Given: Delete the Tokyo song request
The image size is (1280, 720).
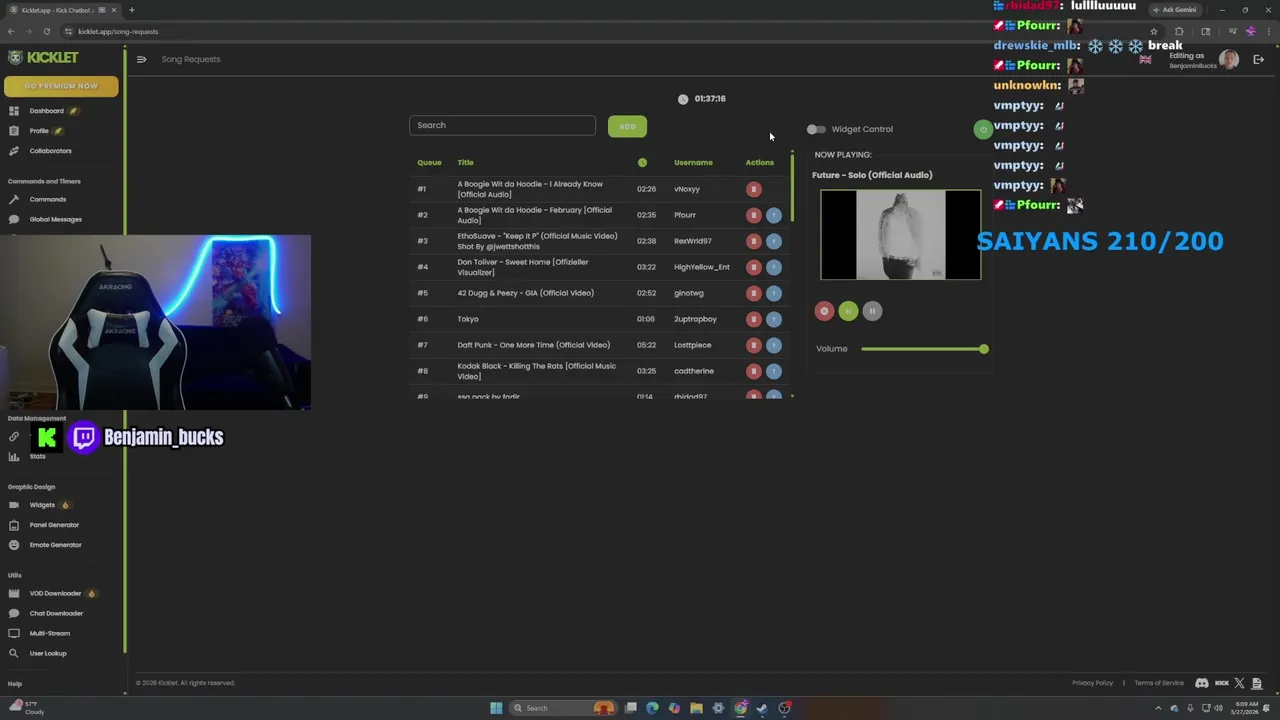Looking at the screenshot, I should coord(754,319).
